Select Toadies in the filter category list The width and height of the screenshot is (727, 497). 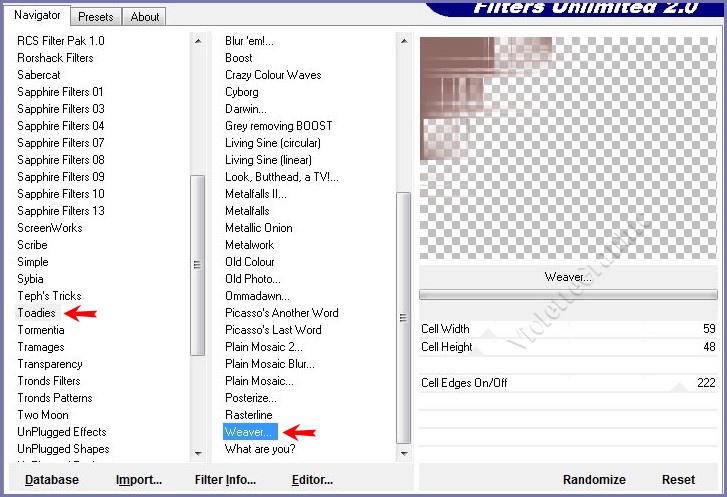click(x=37, y=313)
